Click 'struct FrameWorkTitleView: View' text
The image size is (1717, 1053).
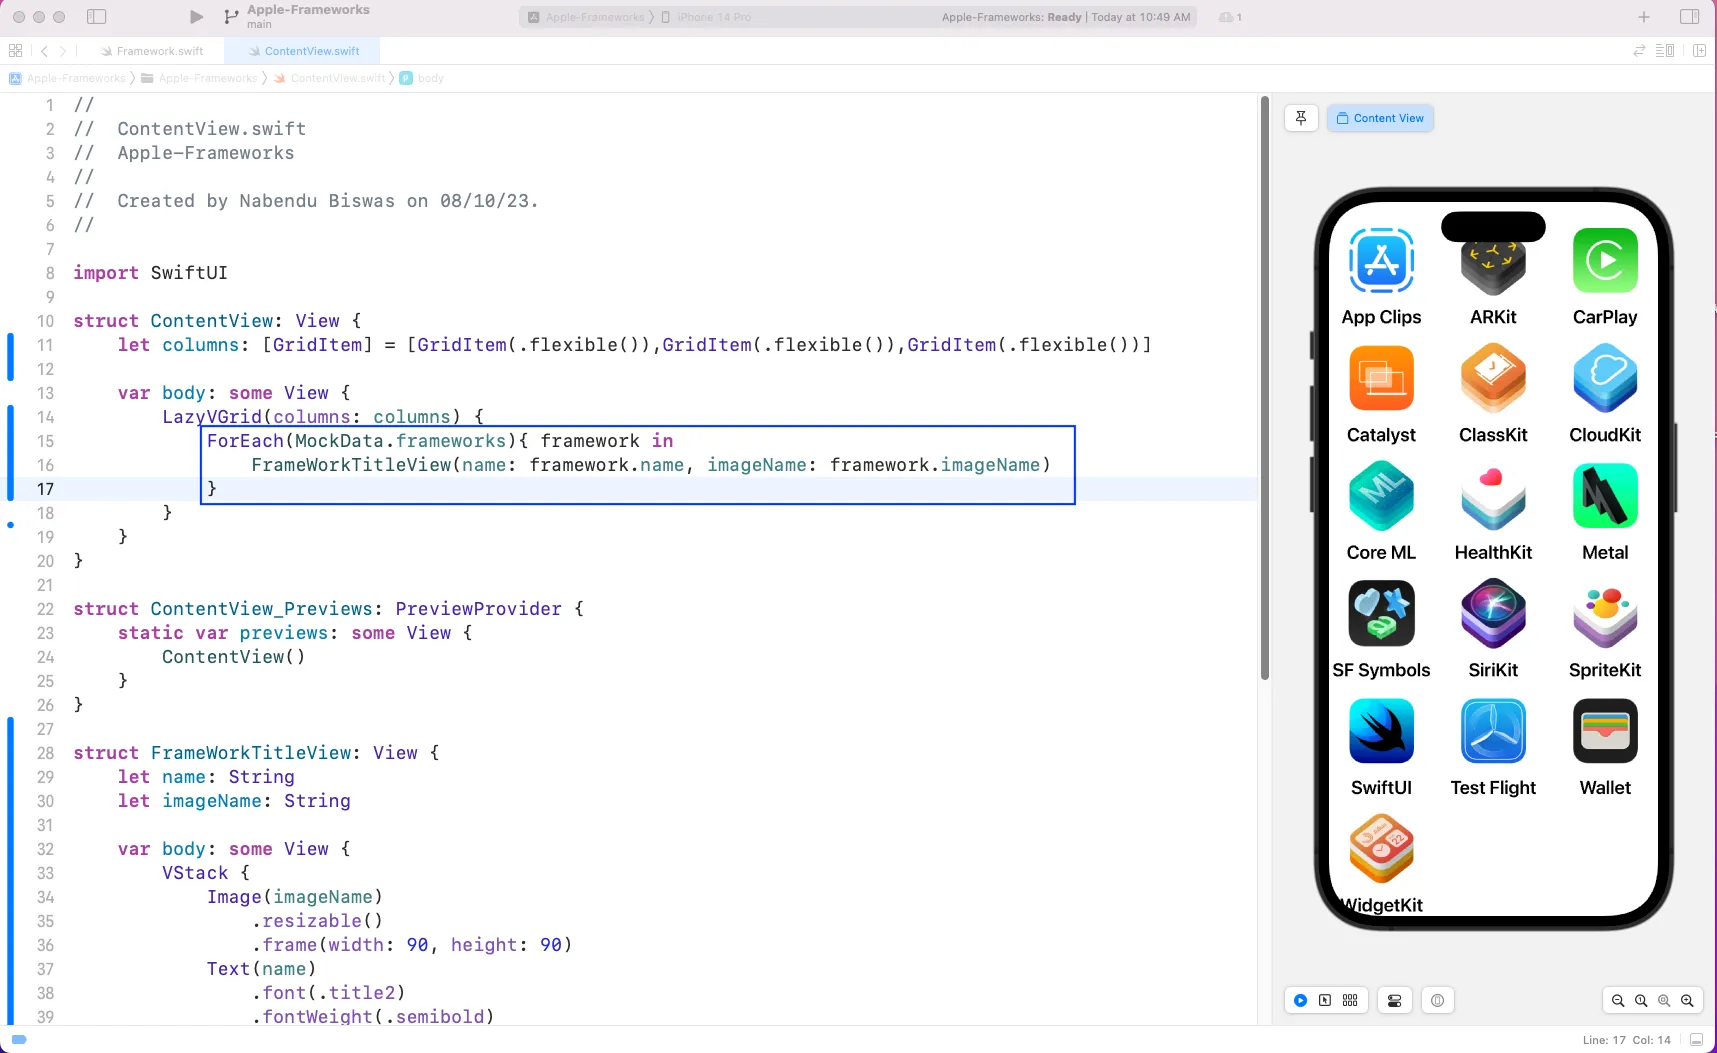click(x=245, y=753)
